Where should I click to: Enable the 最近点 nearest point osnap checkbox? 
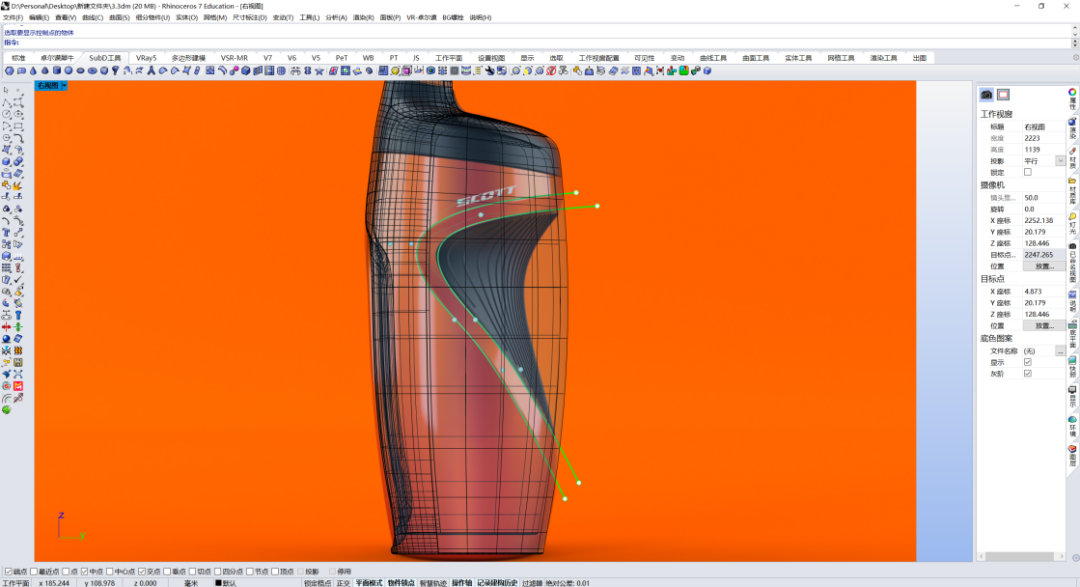(34, 571)
